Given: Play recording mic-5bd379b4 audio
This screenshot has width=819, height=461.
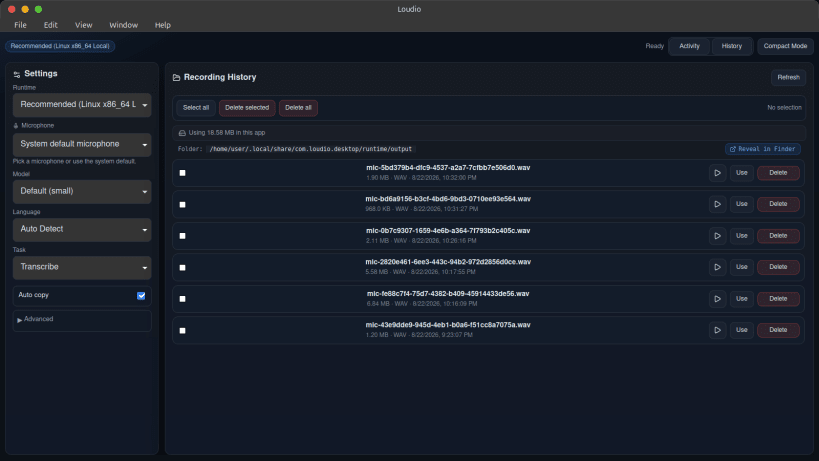Looking at the screenshot, I should coord(717,173).
